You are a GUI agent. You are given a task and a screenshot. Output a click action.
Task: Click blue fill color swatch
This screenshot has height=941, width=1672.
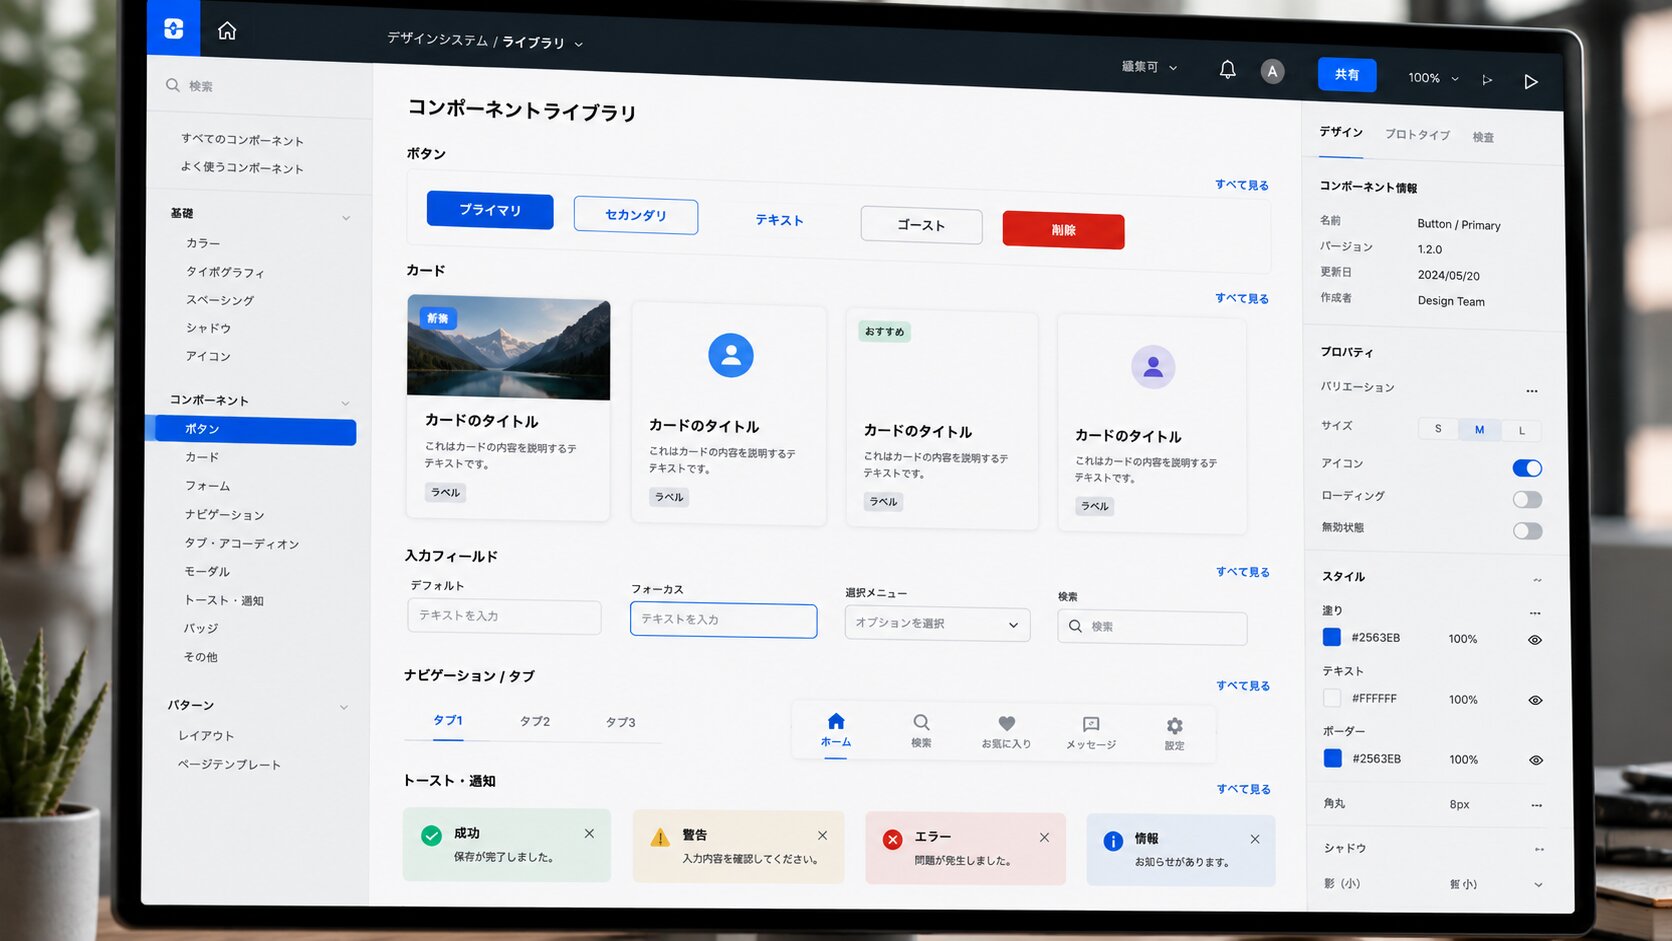tap(1332, 637)
